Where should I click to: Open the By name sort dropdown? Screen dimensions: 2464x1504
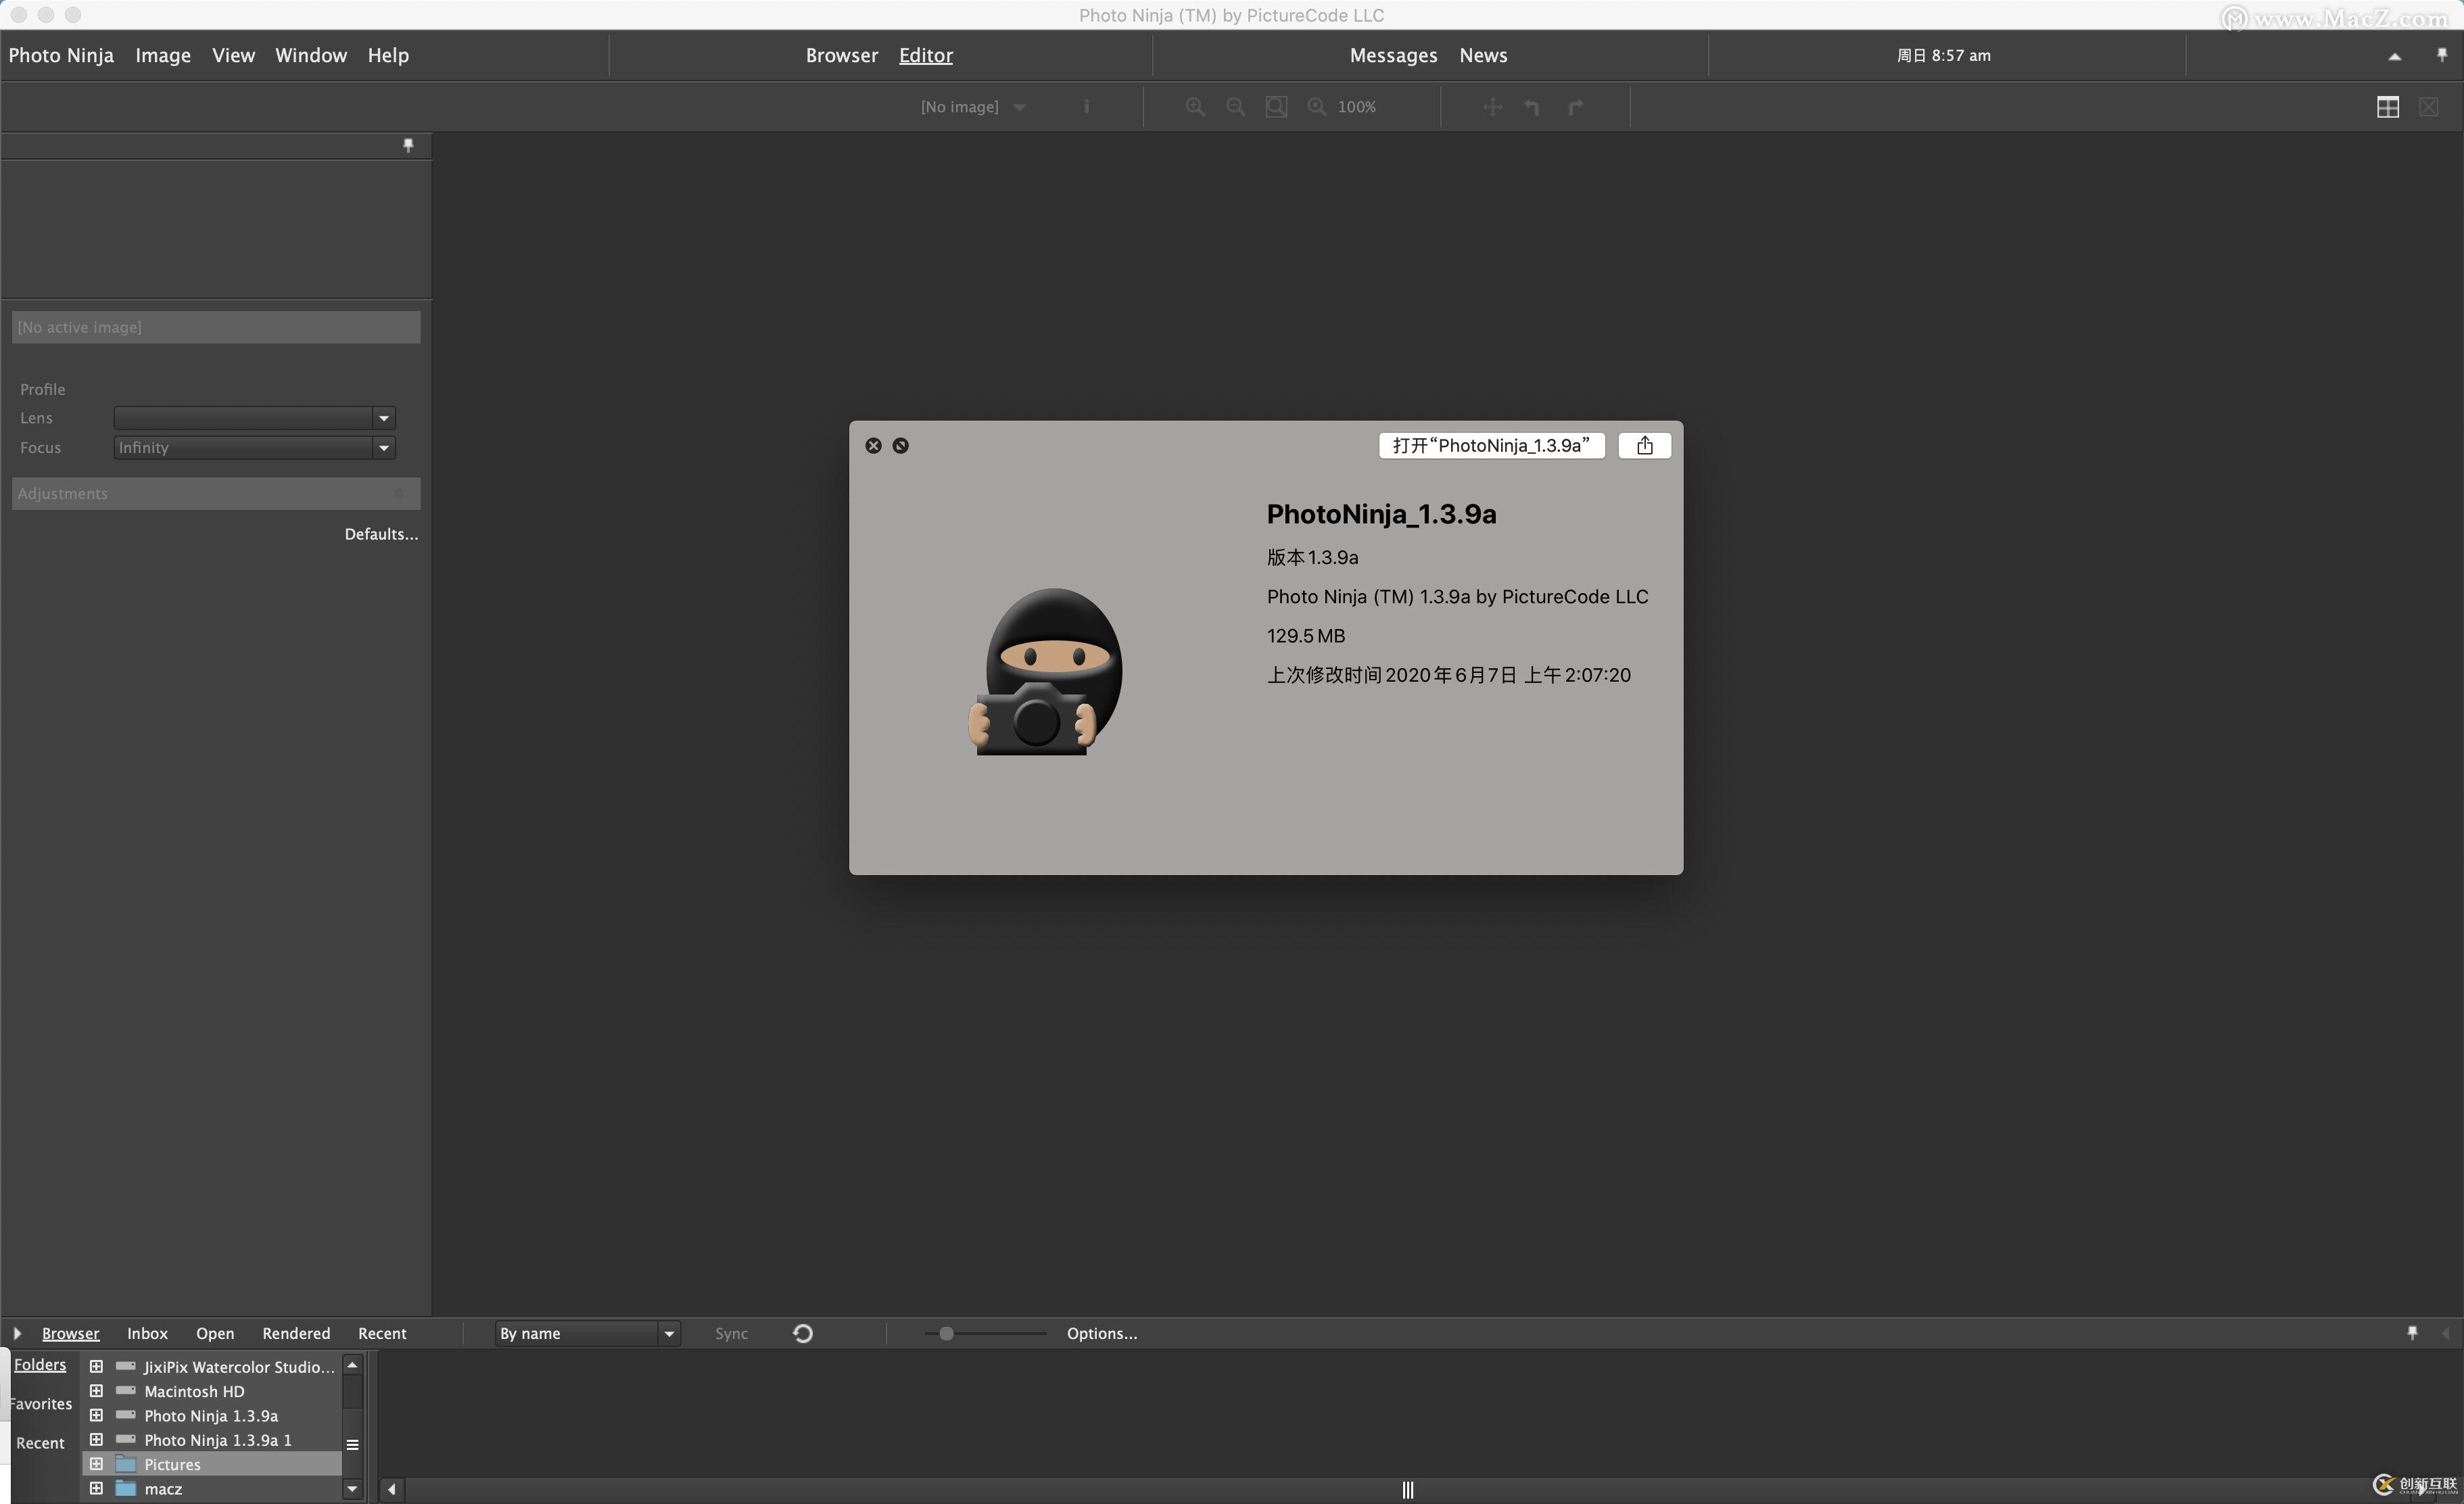click(588, 1333)
